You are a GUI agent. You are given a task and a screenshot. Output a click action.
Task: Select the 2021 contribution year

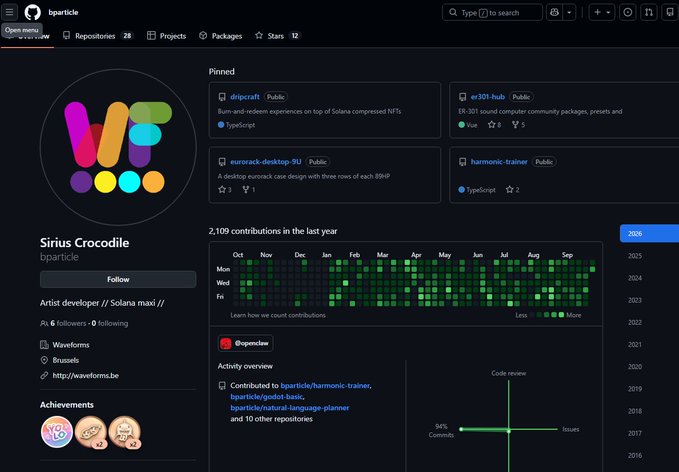635,344
